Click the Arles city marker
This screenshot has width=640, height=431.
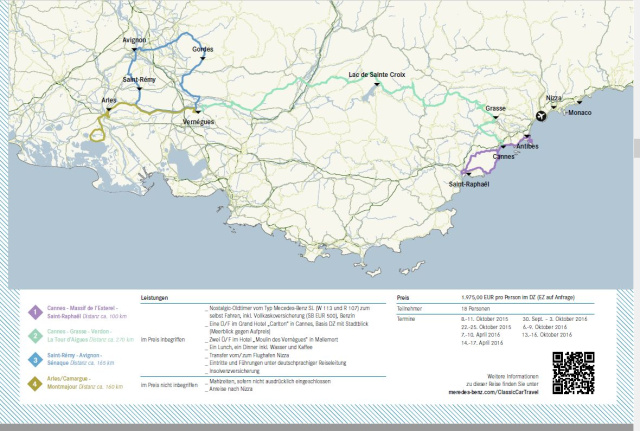(111, 108)
